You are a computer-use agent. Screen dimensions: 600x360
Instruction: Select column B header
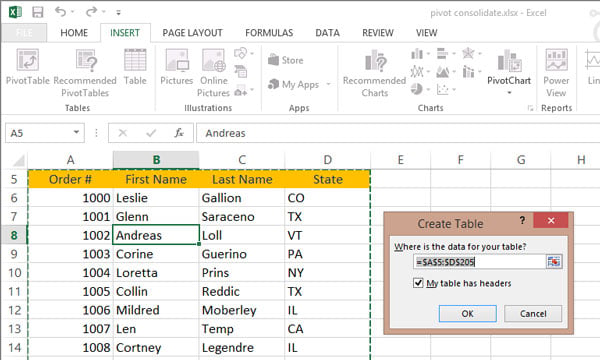click(x=156, y=160)
